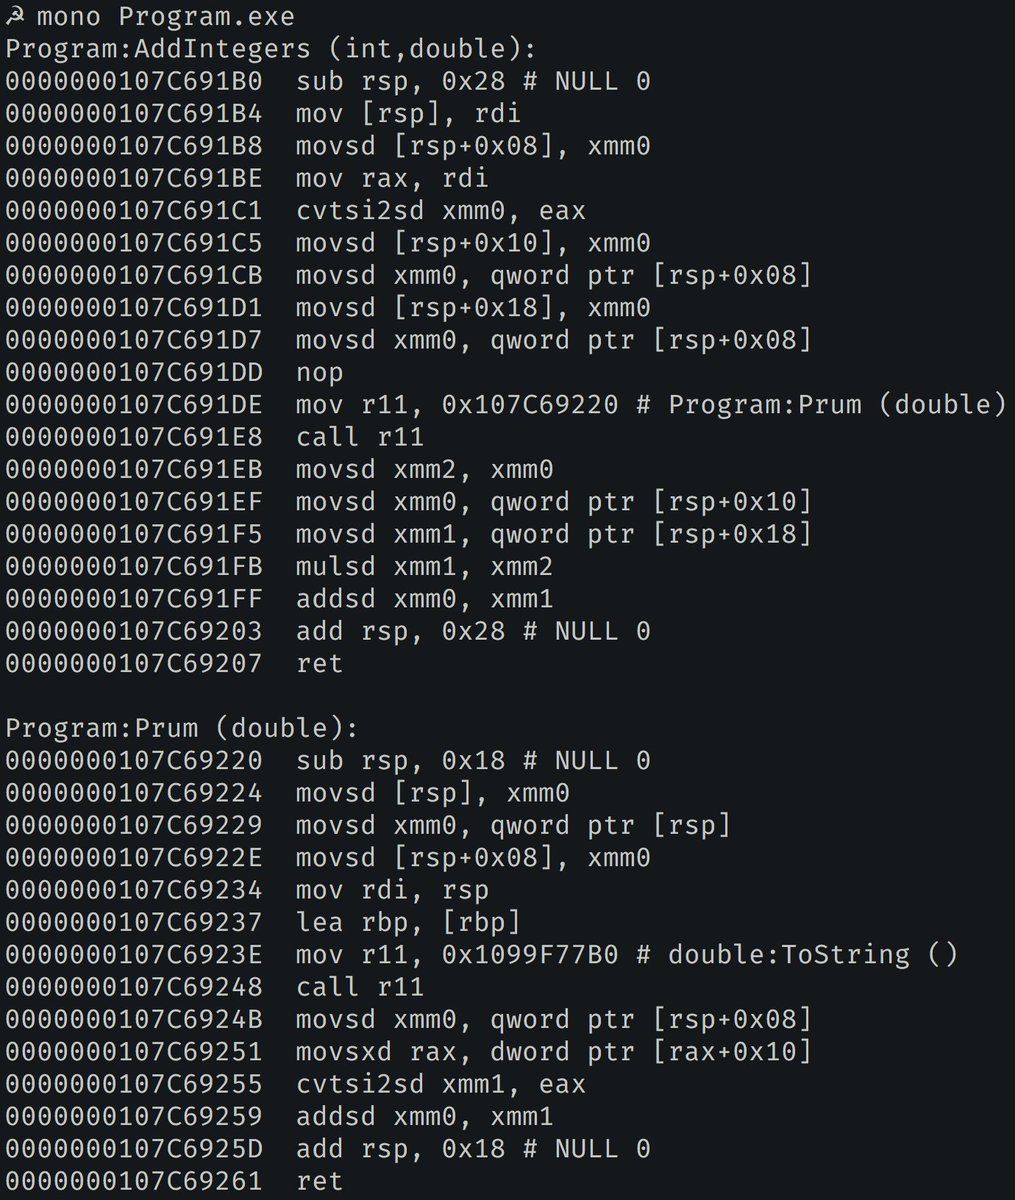Click the first 'call r11' instruction at 107C691E8
This screenshot has height=1200, width=1015.
(x=360, y=437)
